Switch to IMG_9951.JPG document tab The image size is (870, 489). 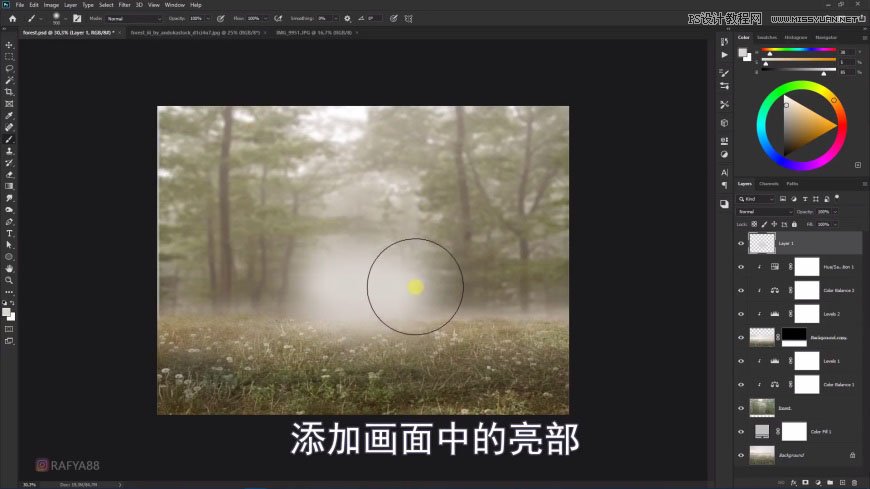coord(314,33)
